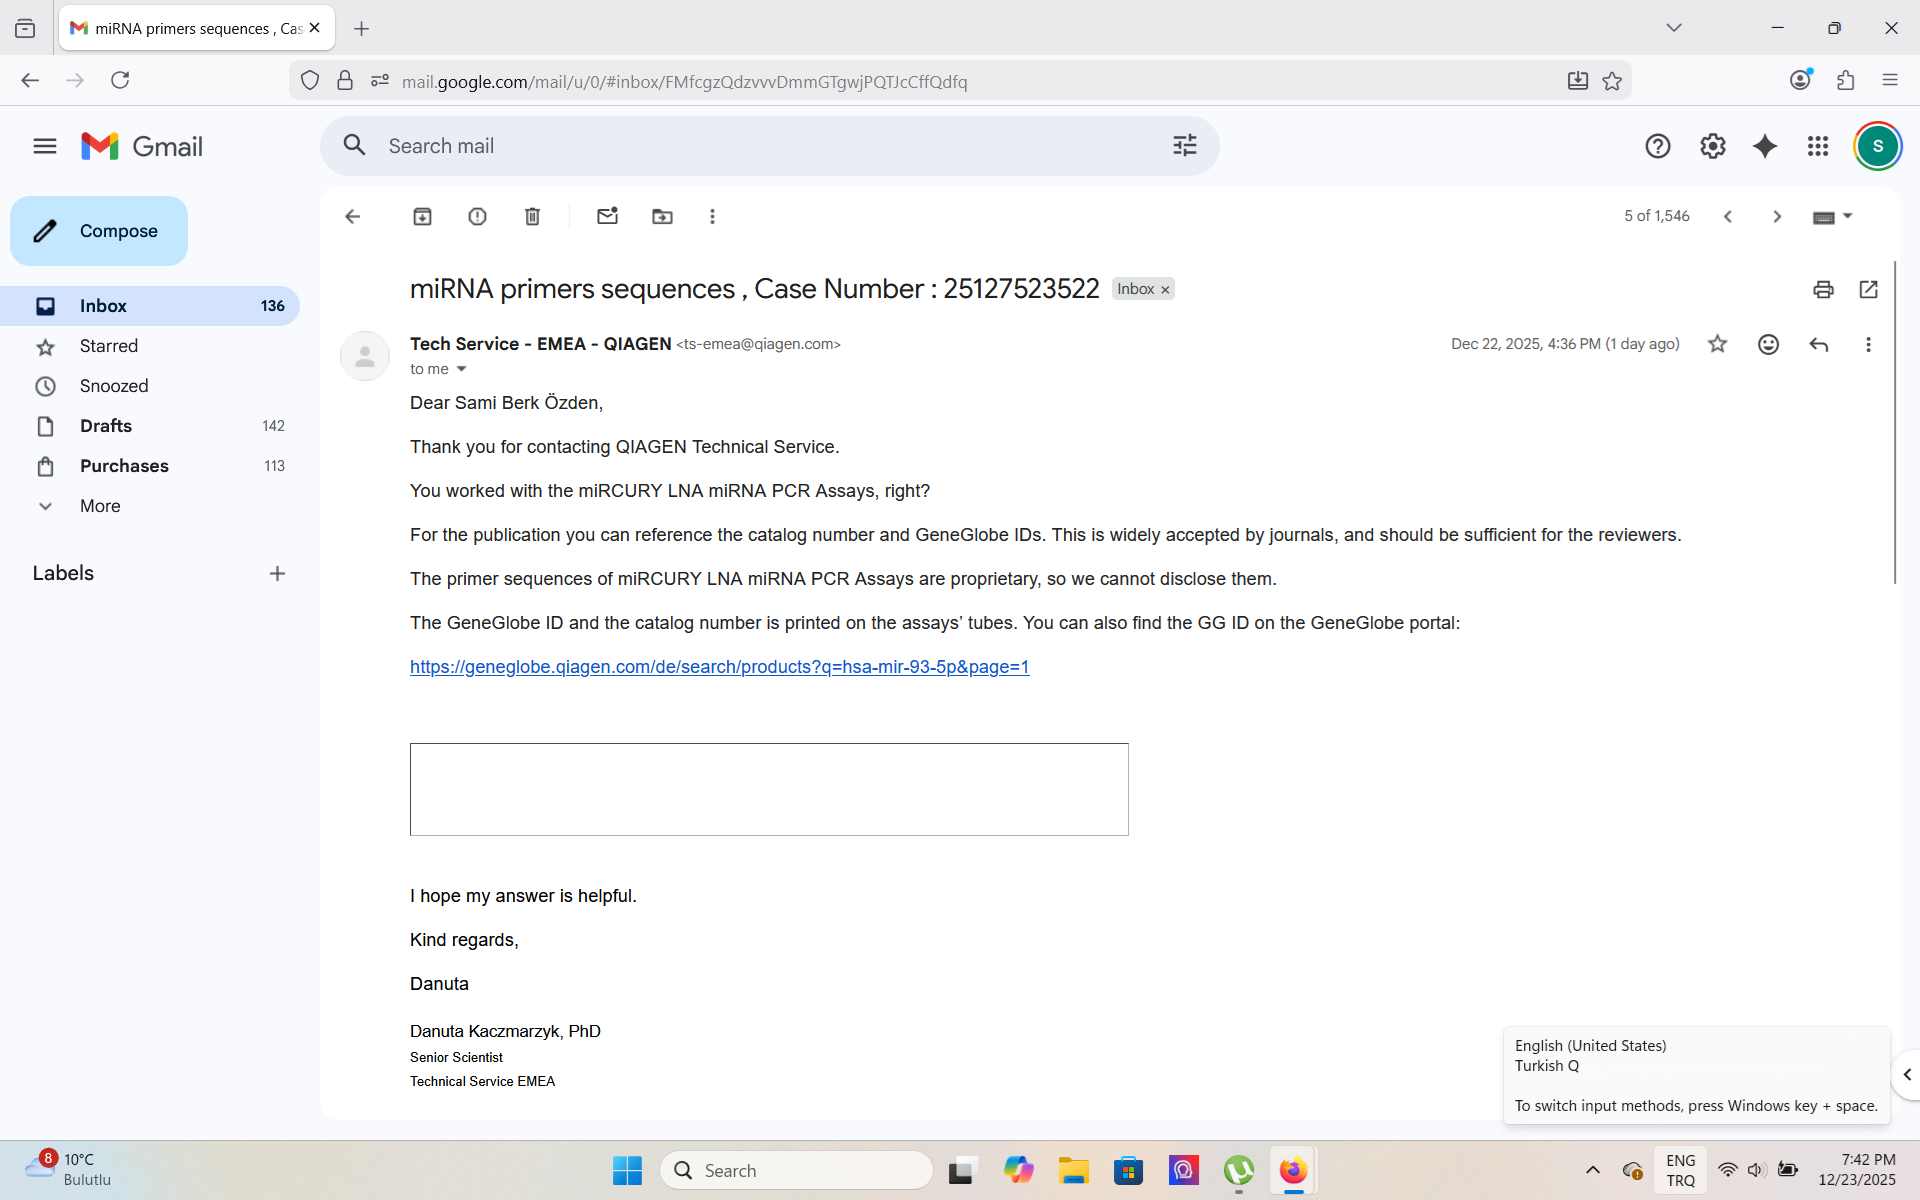Mark this email as unread
This screenshot has width=1920, height=1200.
pos(607,216)
